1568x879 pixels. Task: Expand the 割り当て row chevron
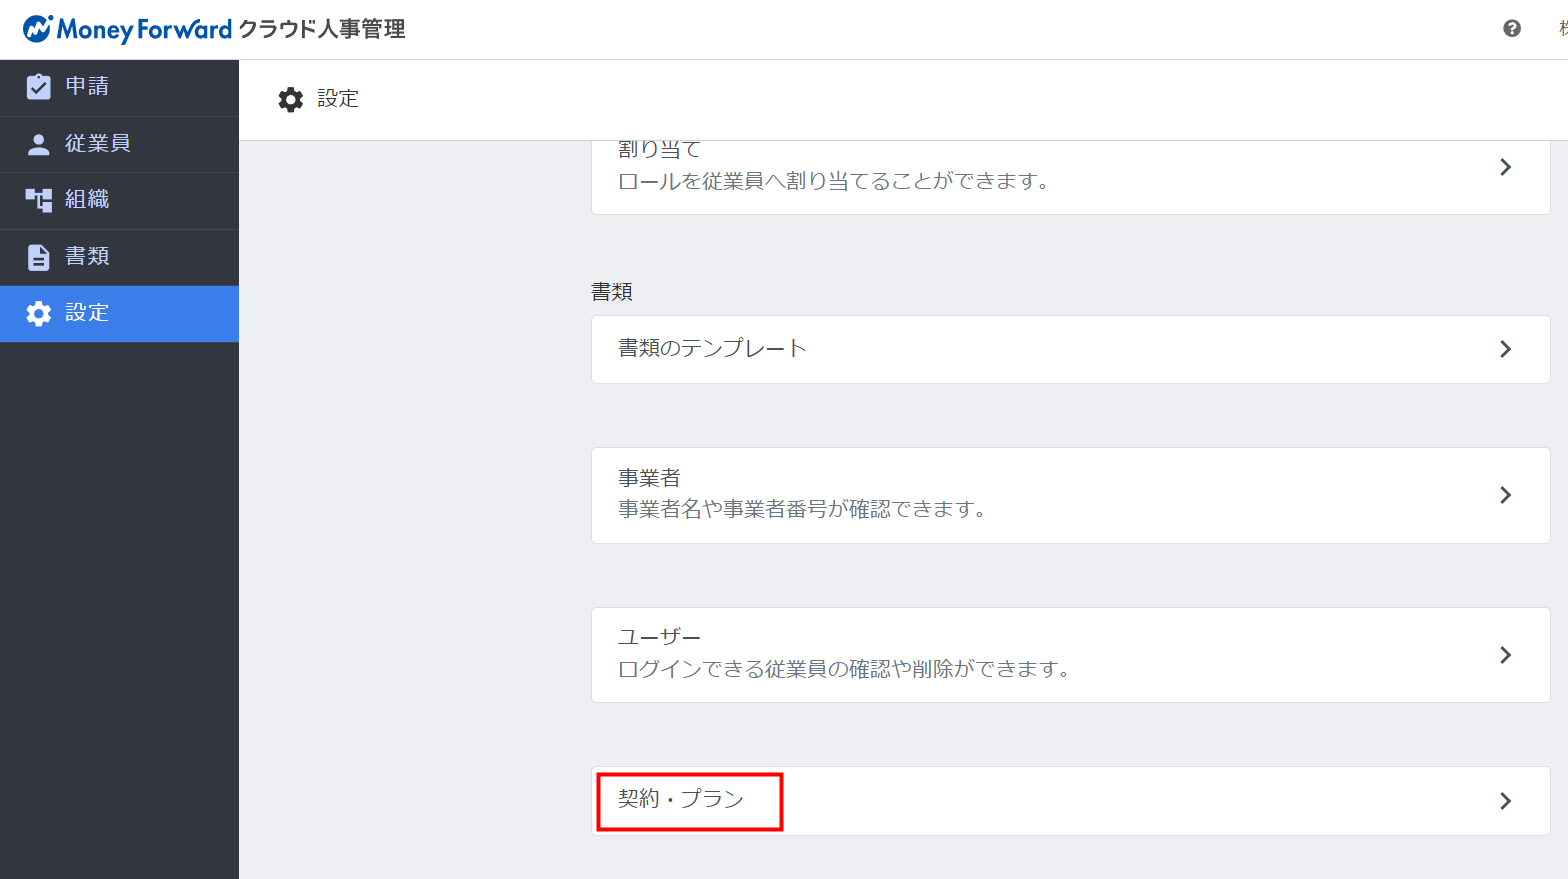pos(1505,167)
